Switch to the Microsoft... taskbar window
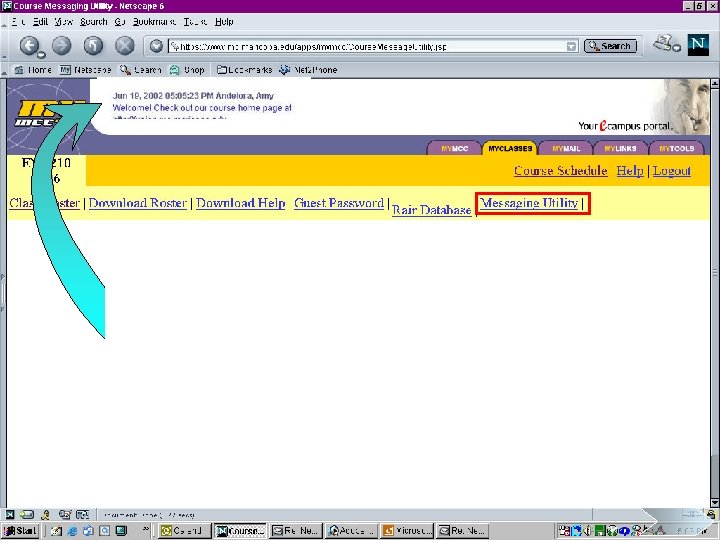This screenshot has width=720, height=540. click(x=407, y=531)
